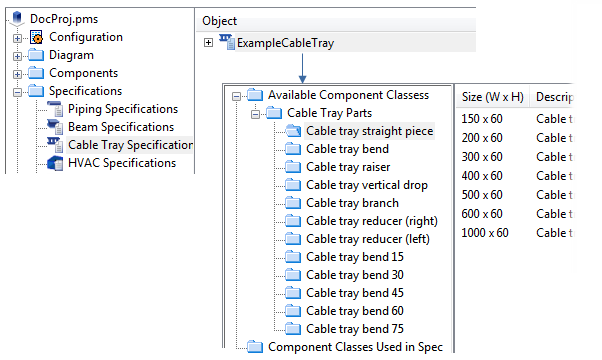The height and width of the screenshot is (360, 602).
Task: Select Cable tray reducer (right) item
Action: click(372, 221)
